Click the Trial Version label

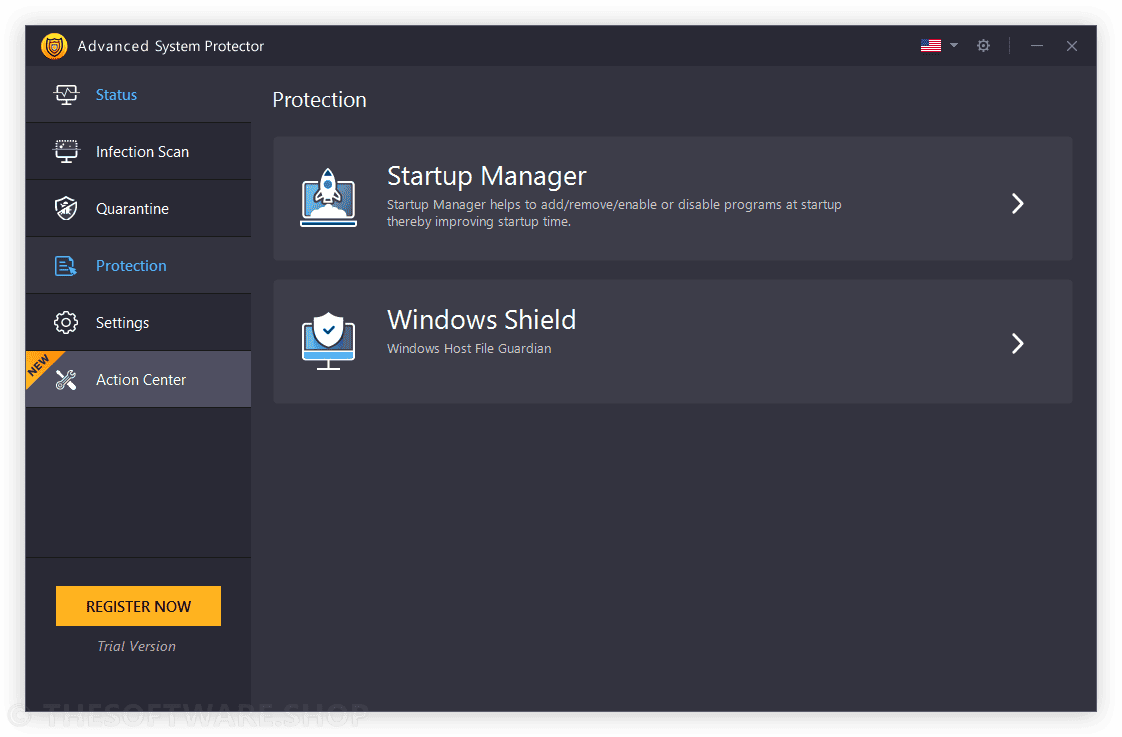tap(137, 646)
